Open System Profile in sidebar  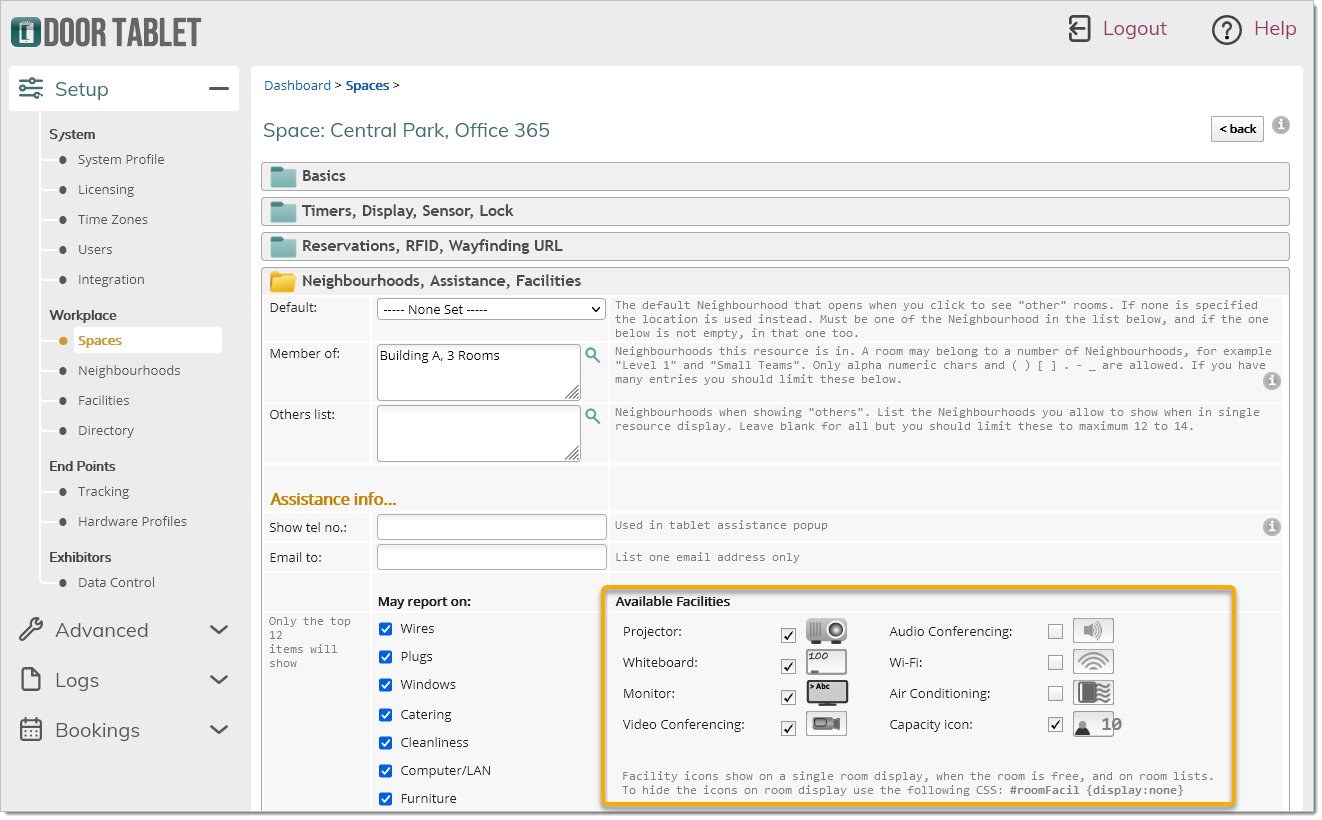coord(121,160)
